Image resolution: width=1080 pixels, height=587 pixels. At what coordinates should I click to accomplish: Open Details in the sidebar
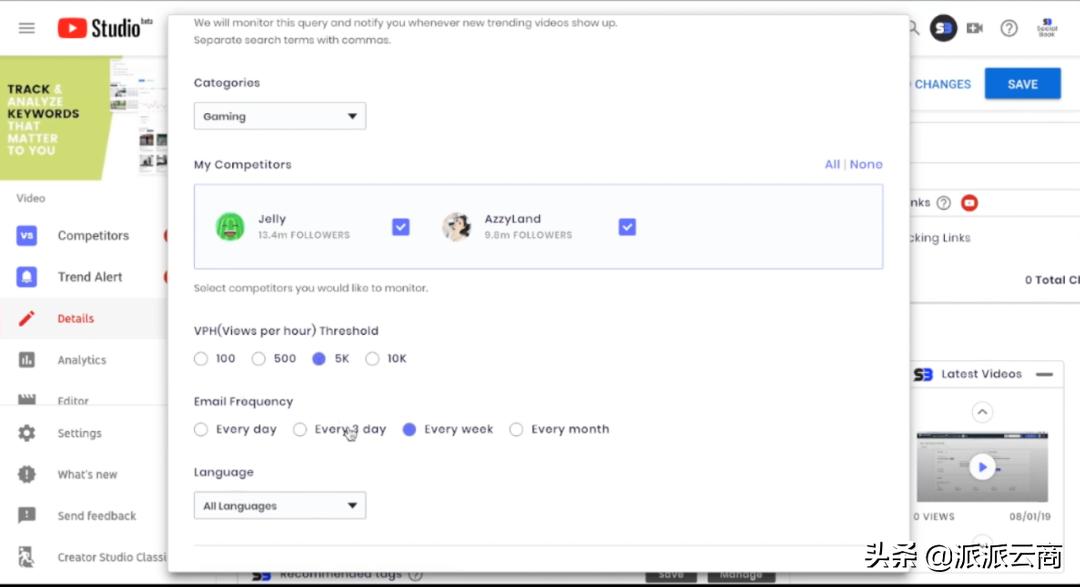click(76, 318)
